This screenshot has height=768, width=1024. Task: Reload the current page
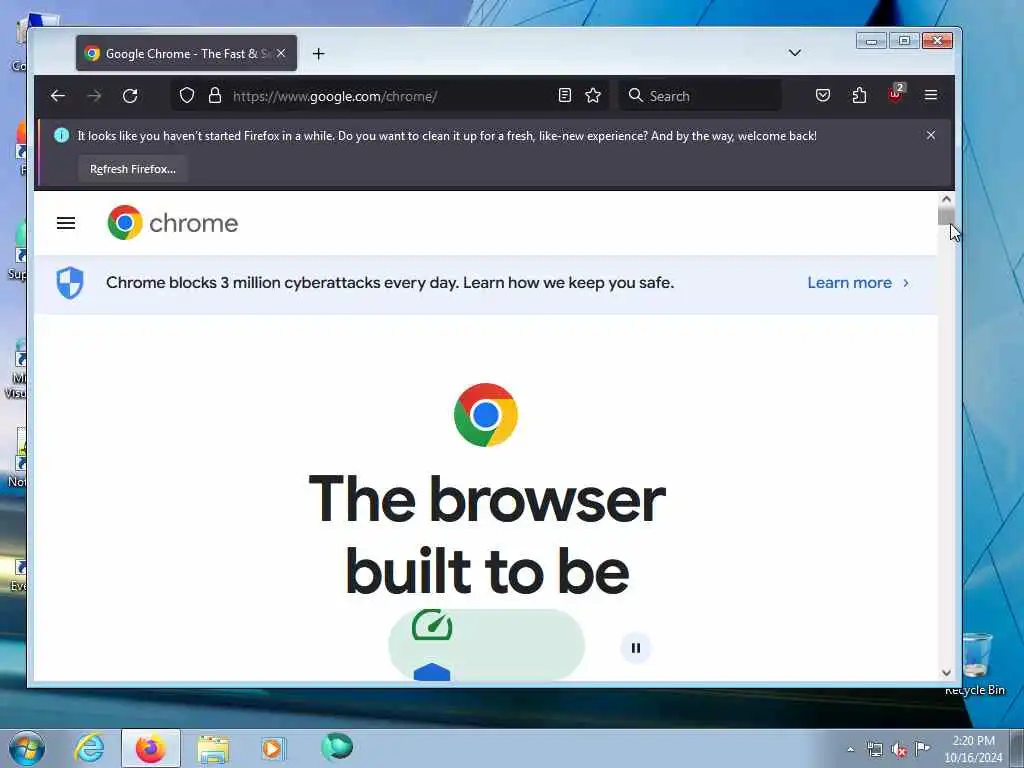click(130, 96)
